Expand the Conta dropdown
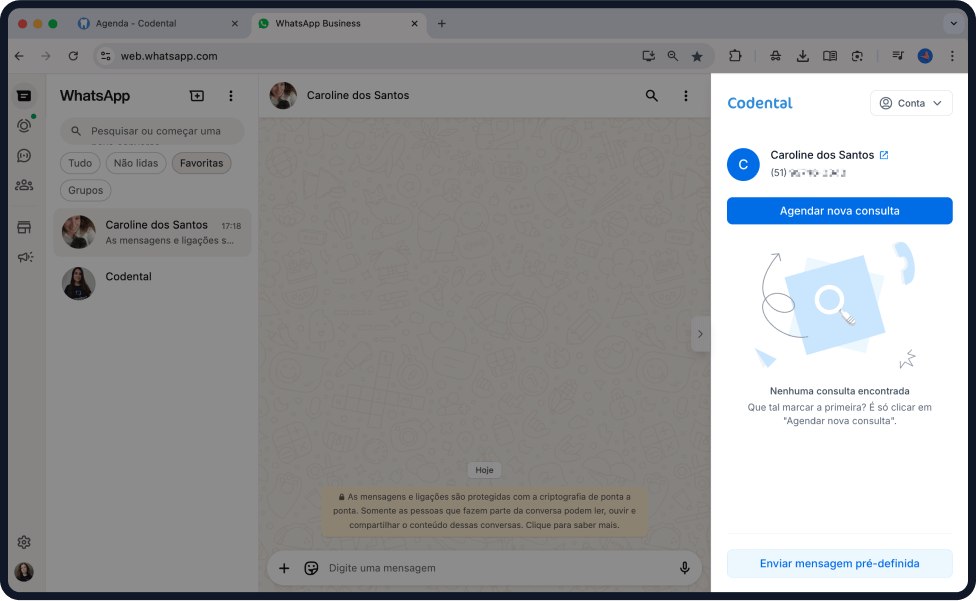This screenshot has height=601, width=976. click(x=911, y=103)
